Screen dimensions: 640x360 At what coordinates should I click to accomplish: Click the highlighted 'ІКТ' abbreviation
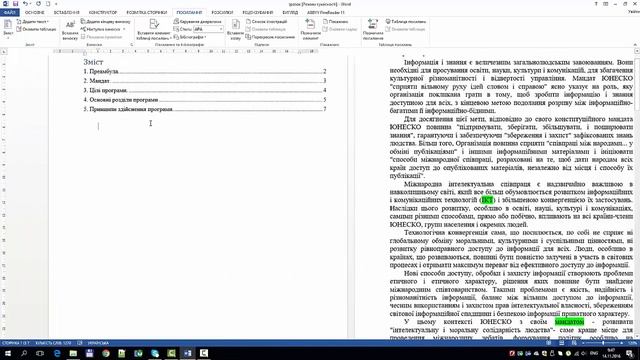click(487, 200)
